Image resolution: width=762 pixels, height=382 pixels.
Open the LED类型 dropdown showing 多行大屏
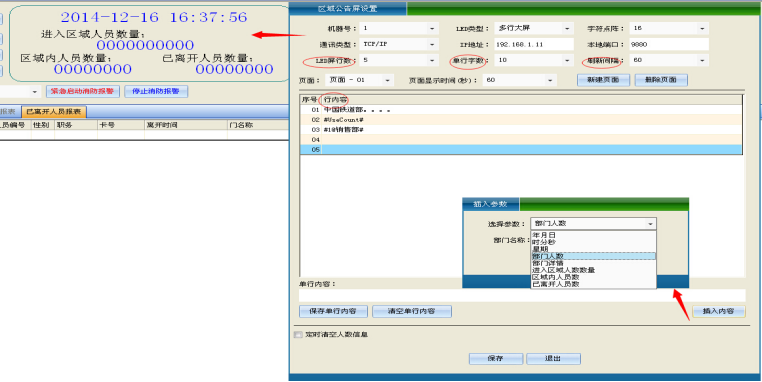[567, 29]
